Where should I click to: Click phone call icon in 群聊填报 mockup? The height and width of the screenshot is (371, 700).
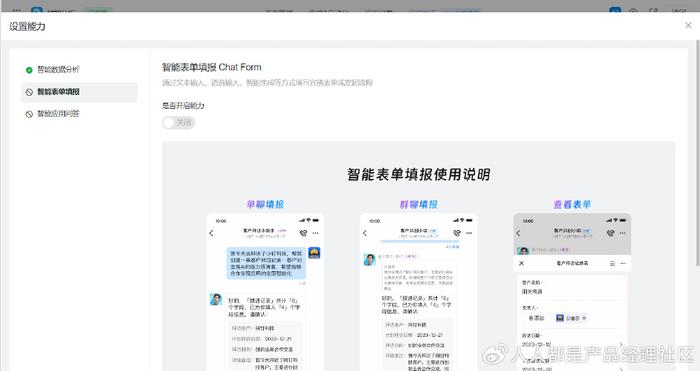click(457, 233)
